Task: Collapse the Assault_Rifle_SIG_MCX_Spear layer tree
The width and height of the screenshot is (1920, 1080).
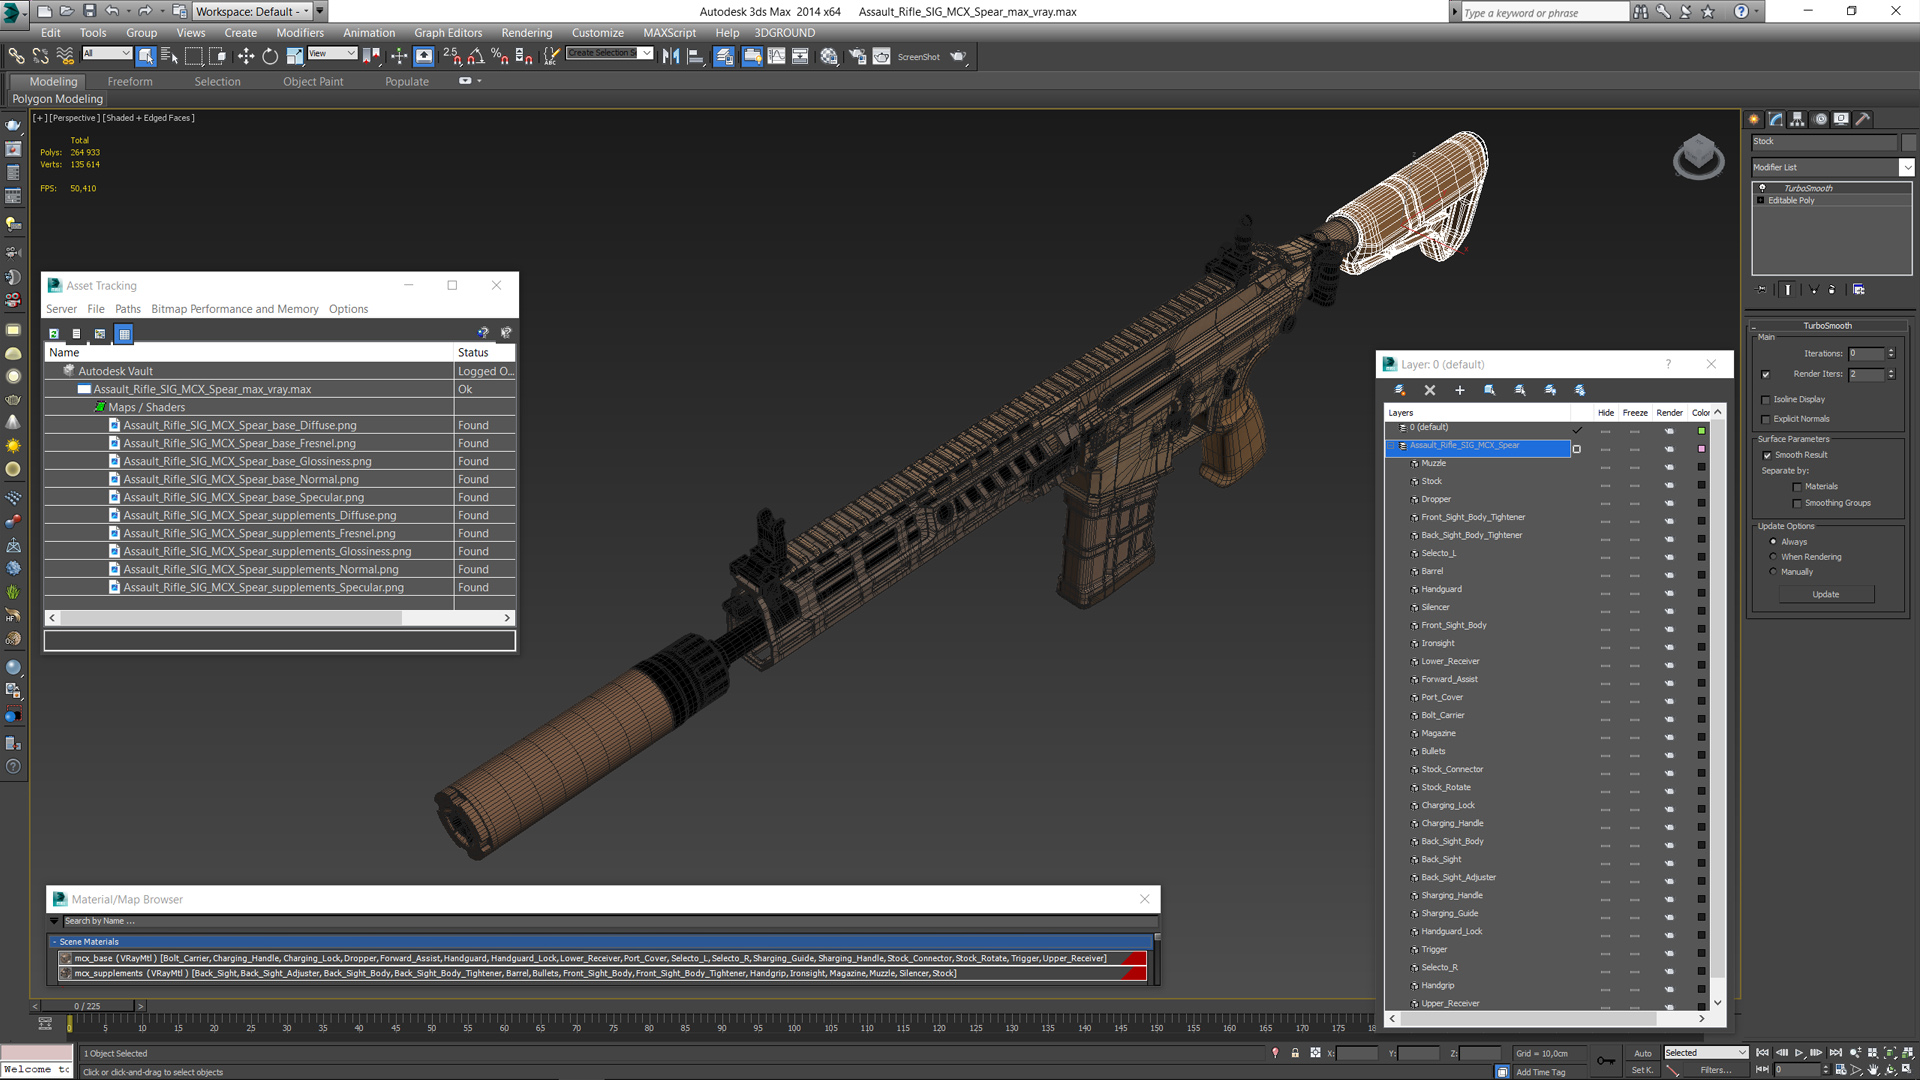Action: (1390, 446)
